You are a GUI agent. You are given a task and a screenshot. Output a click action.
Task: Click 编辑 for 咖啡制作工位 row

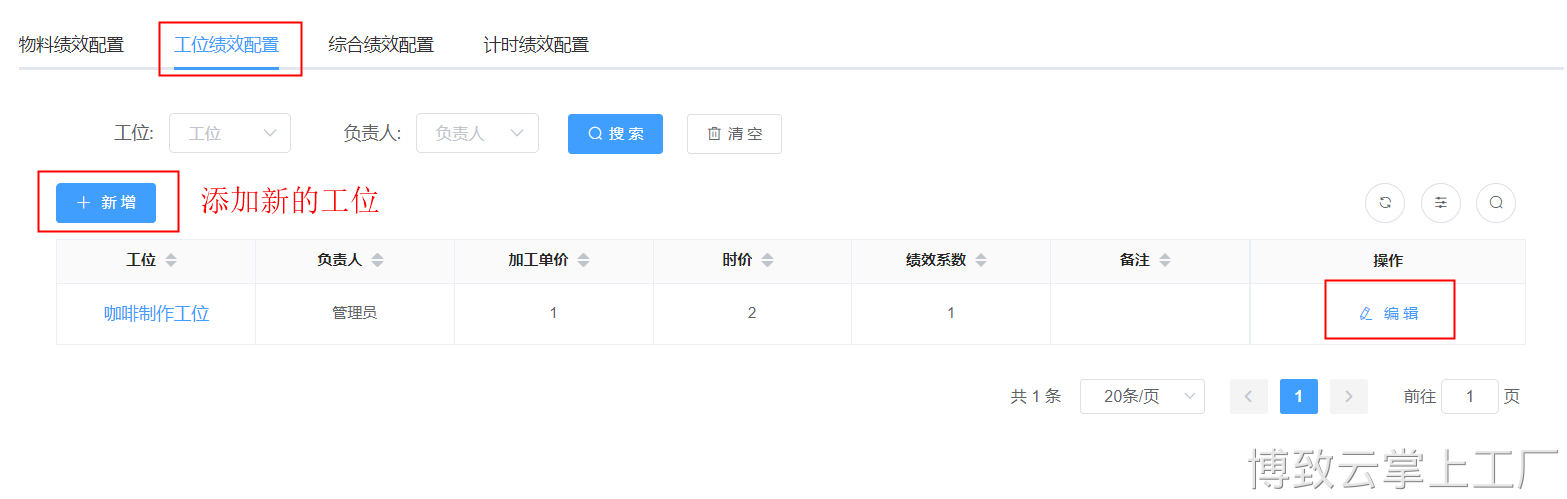[x=1389, y=314]
